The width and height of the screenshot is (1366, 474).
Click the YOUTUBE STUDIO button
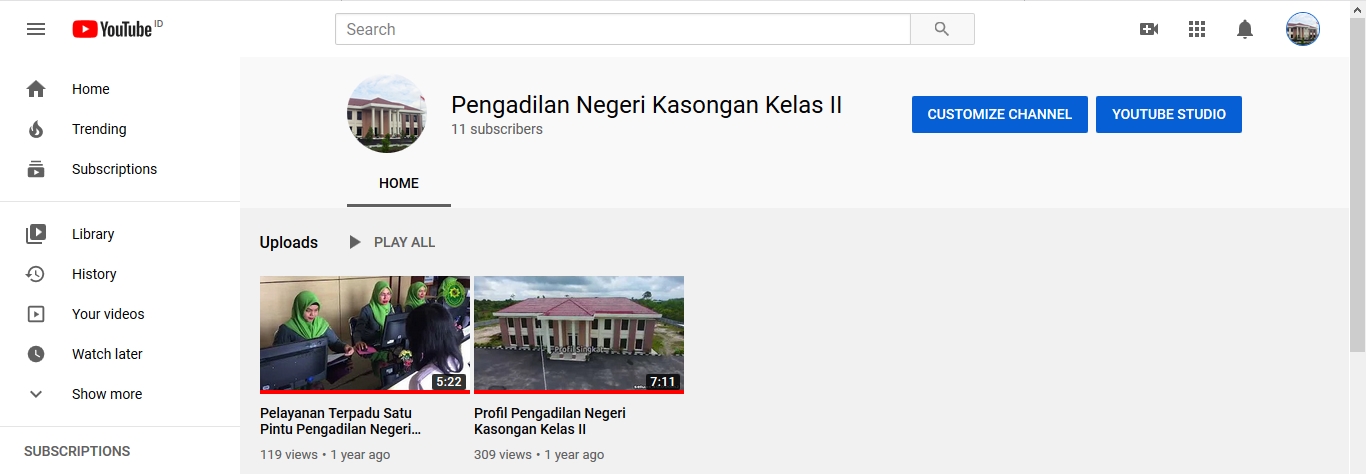click(1169, 114)
